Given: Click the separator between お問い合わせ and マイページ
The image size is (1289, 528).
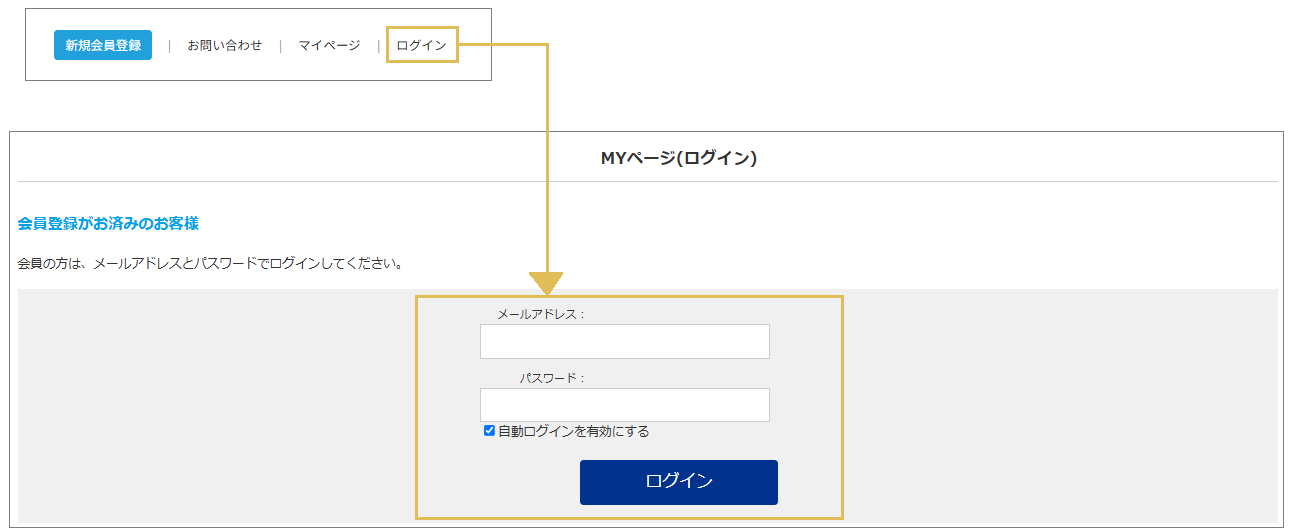Looking at the screenshot, I should [280, 45].
